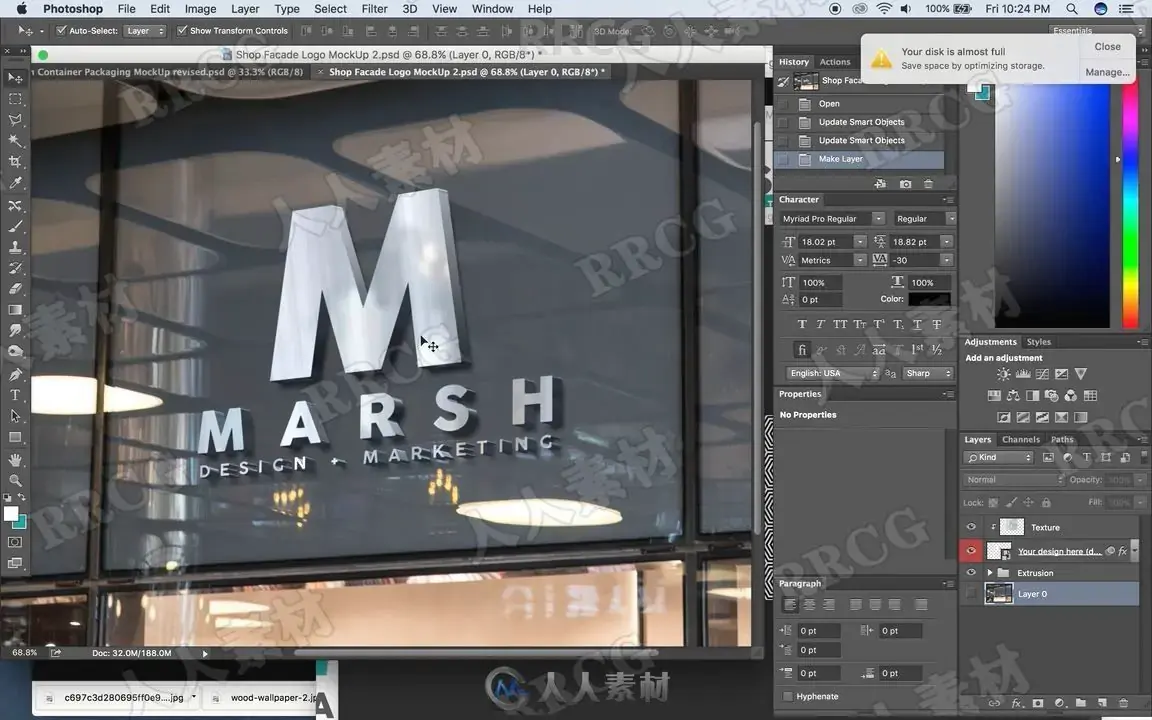This screenshot has width=1152, height=720.
Task: Click the Character text color swatch
Action: (x=929, y=299)
